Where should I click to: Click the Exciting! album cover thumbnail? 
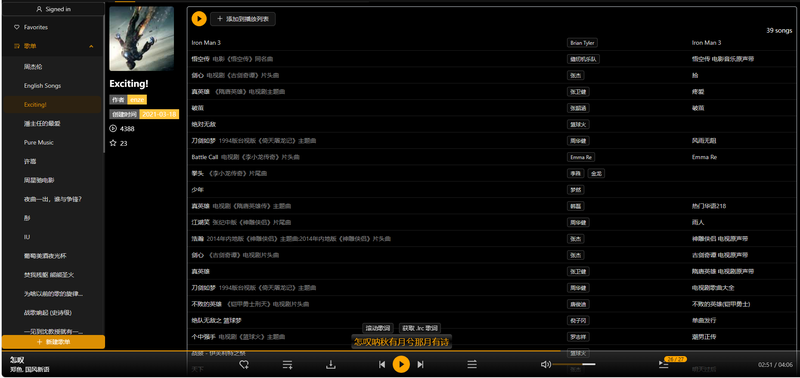[x=141, y=38]
